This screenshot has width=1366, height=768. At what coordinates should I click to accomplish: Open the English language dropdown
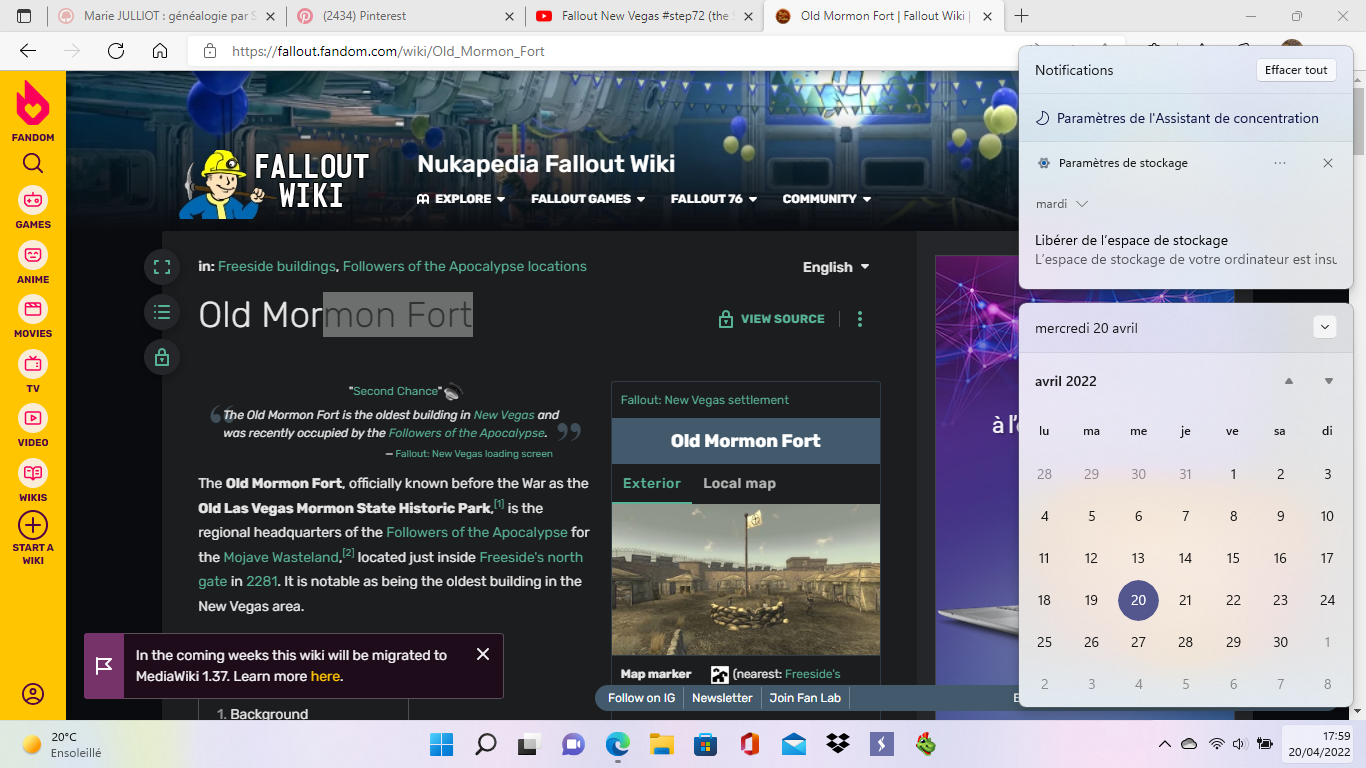point(836,267)
